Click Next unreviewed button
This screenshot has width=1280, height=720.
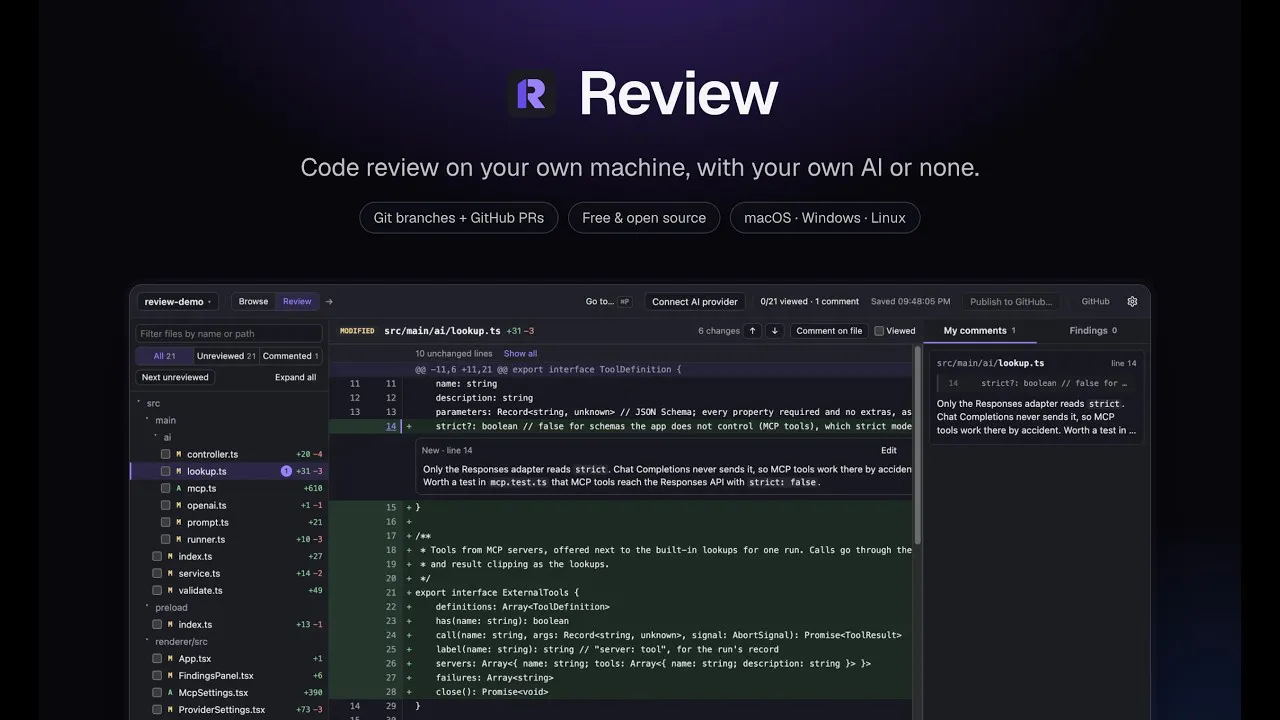pos(175,377)
